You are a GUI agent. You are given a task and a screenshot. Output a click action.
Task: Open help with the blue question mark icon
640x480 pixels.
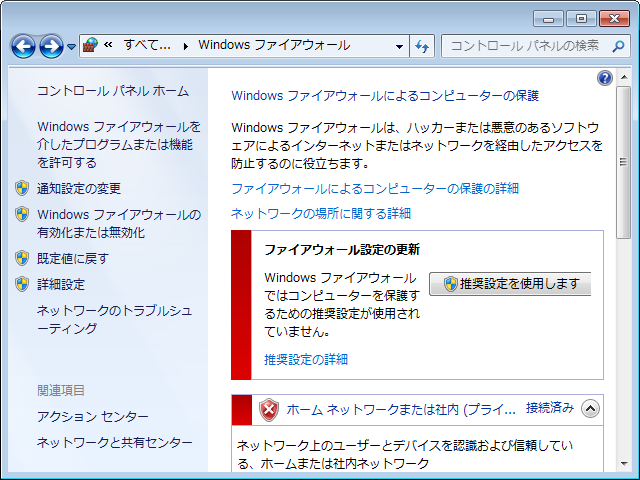[604, 78]
